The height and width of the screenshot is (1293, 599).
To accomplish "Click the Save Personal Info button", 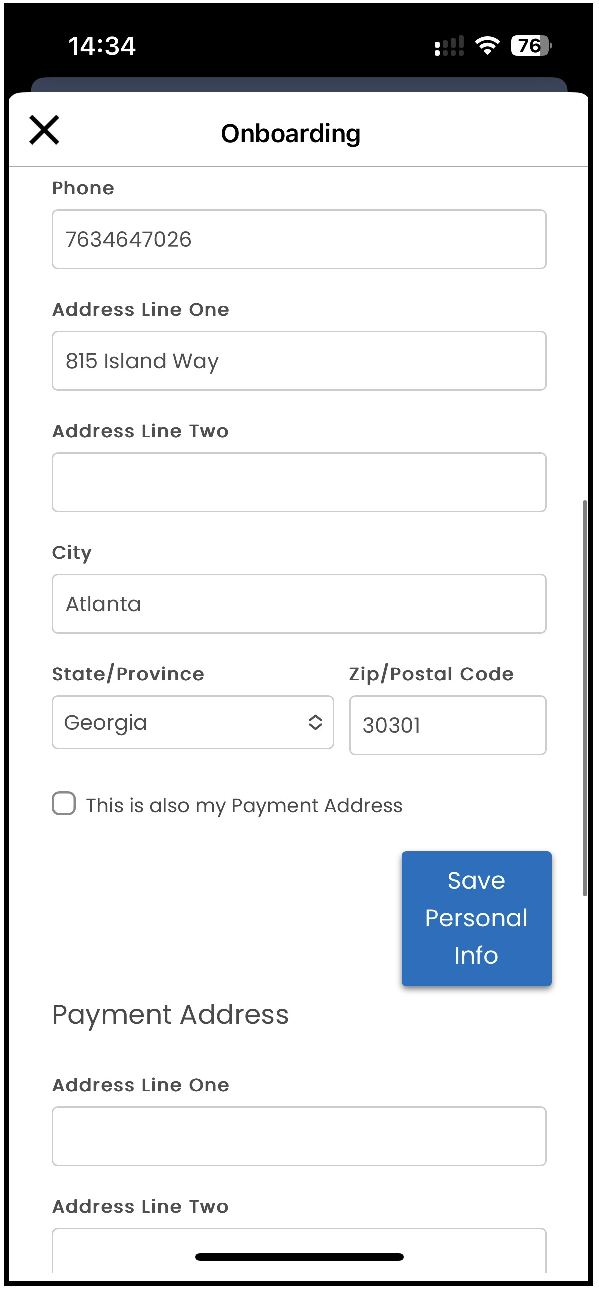I will click(x=477, y=918).
